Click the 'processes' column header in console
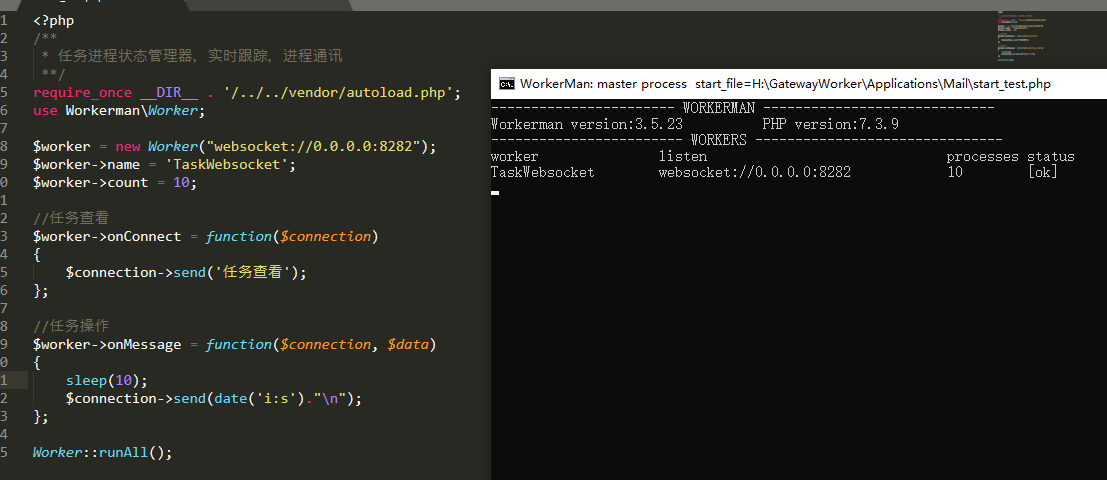Image resolution: width=1107 pixels, height=480 pixels. (x=983, y=157)
